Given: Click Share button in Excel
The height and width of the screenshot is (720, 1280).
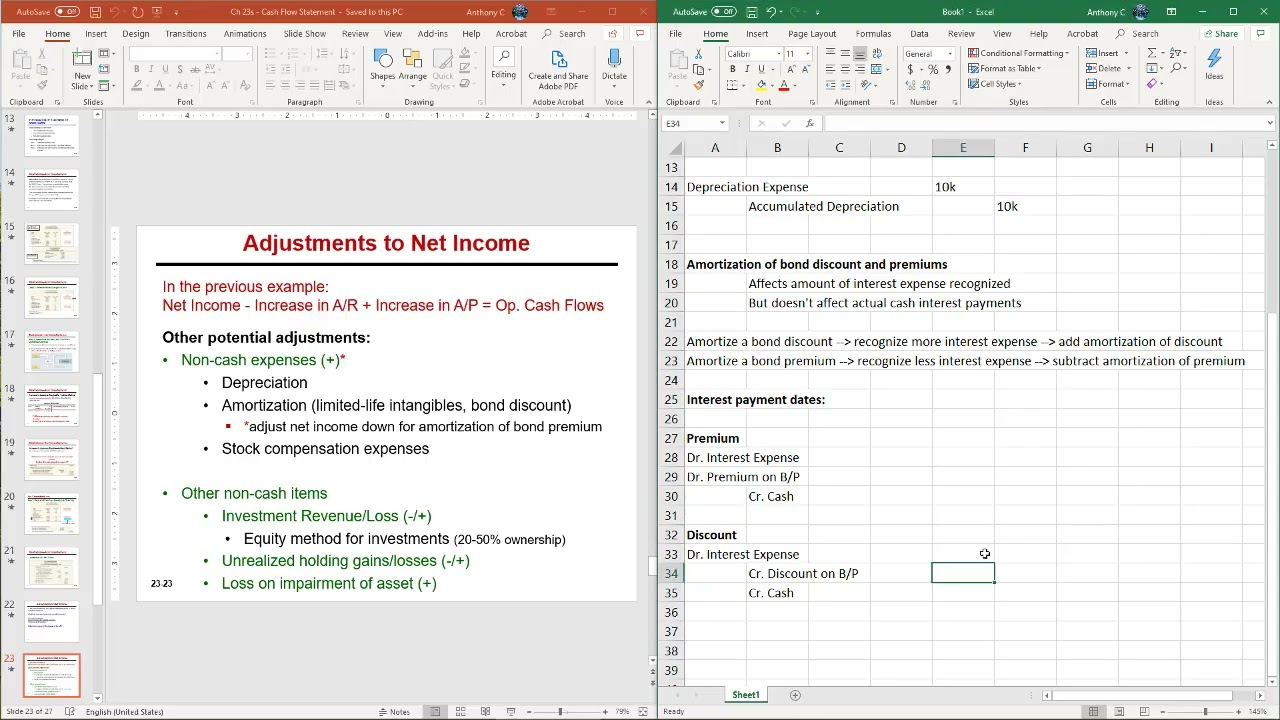Looking at the screenshot, I should click(x=1220, y=34).
